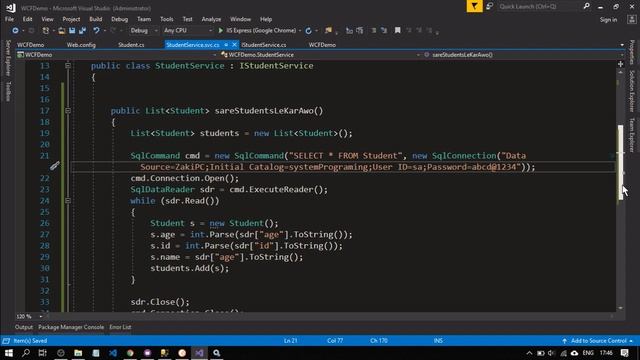640x360 pixels.
Task: Open the Team Explorer side panel
Action: [x=631, y=135]
